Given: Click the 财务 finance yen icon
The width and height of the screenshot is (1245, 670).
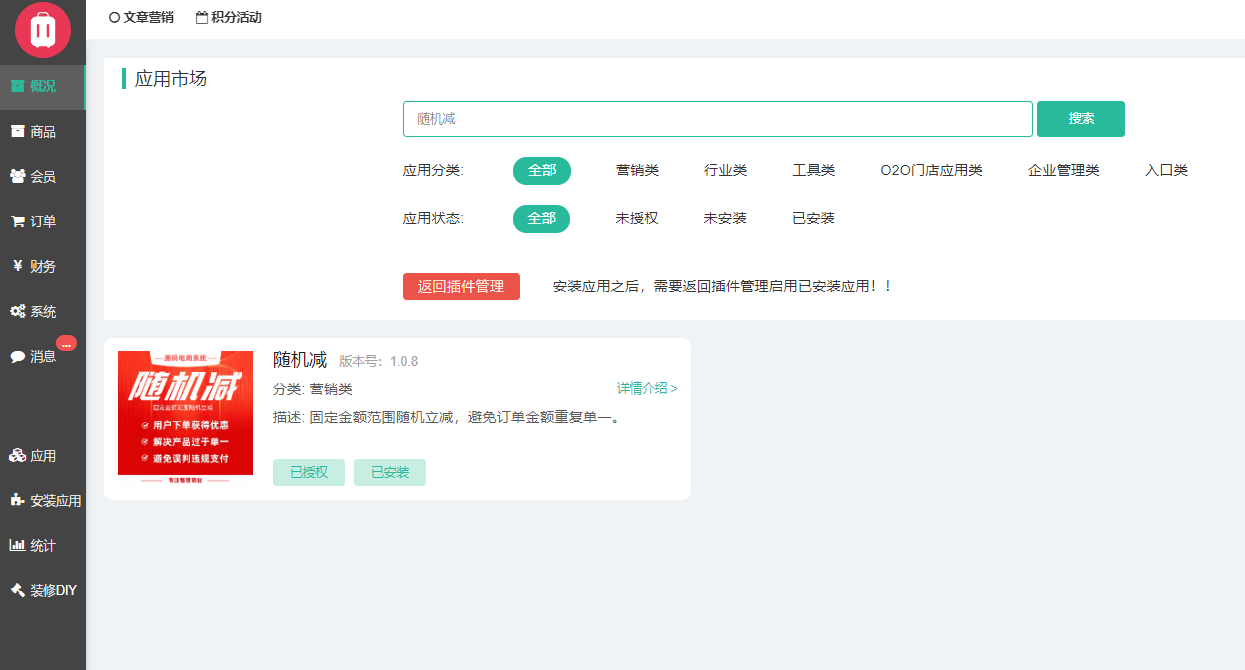Looking at the screenshot, I should coord(17,266).
